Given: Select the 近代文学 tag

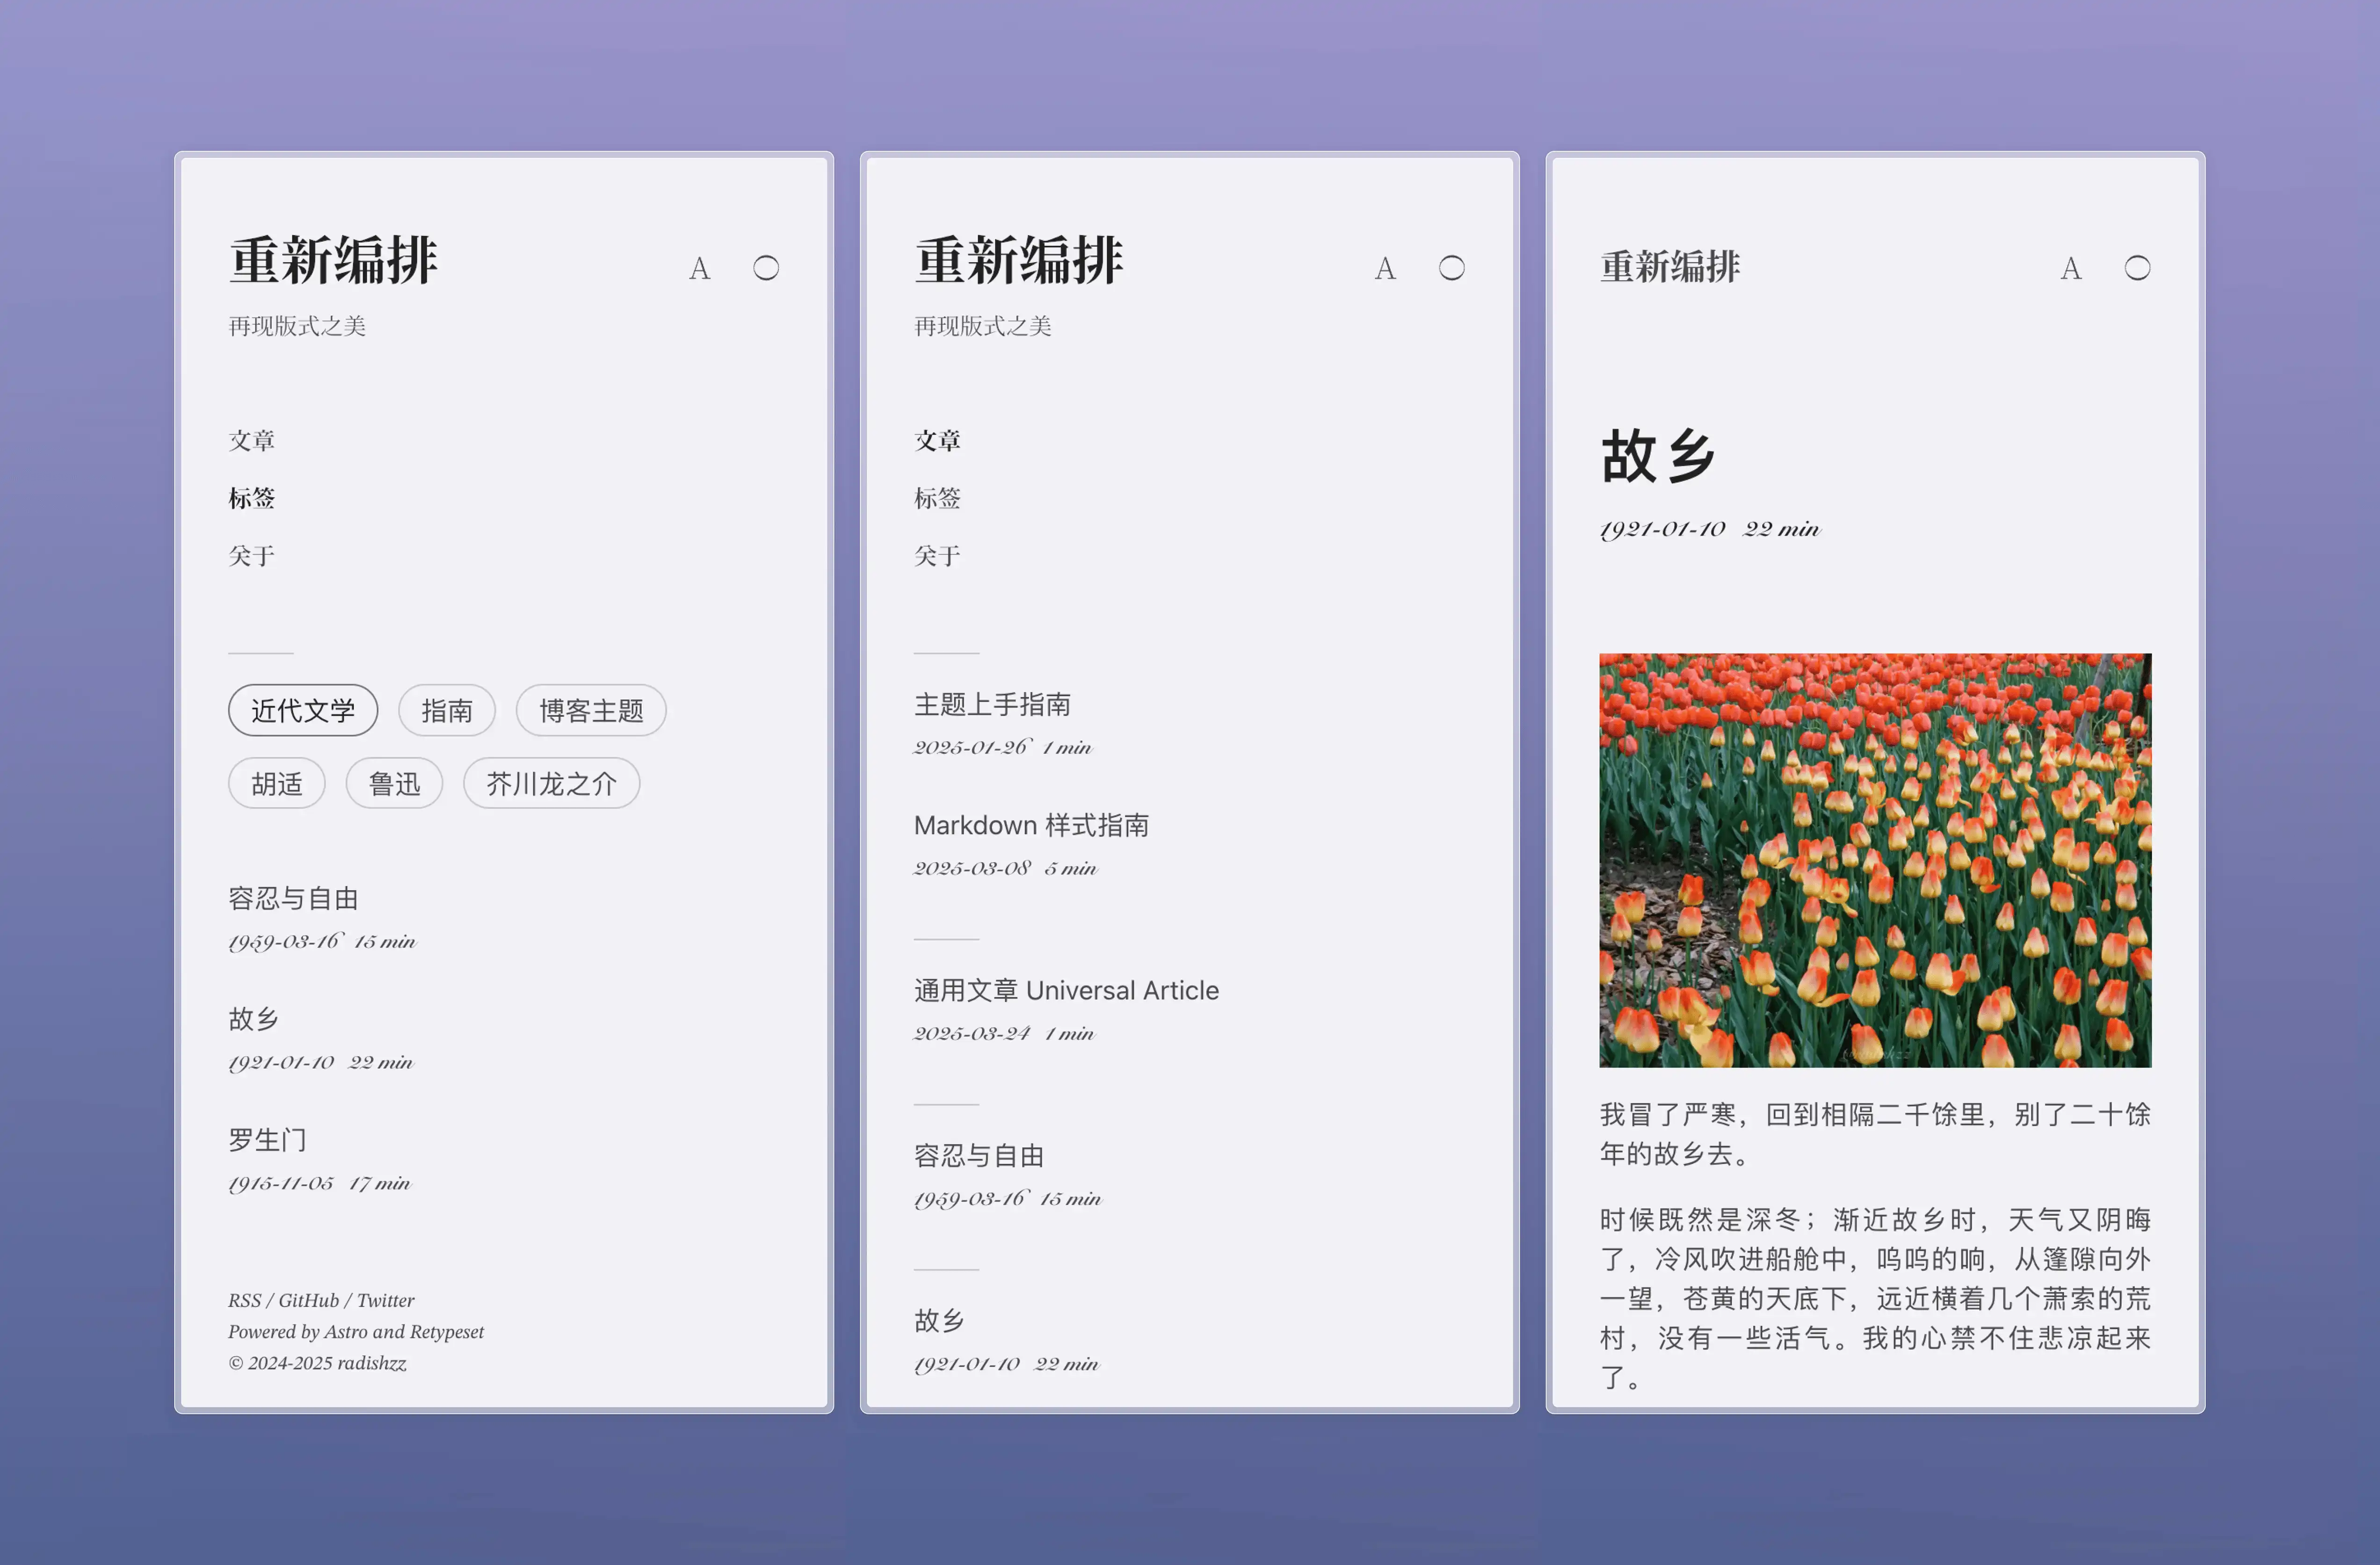Looking at the screenshot, I should (303, 710).
